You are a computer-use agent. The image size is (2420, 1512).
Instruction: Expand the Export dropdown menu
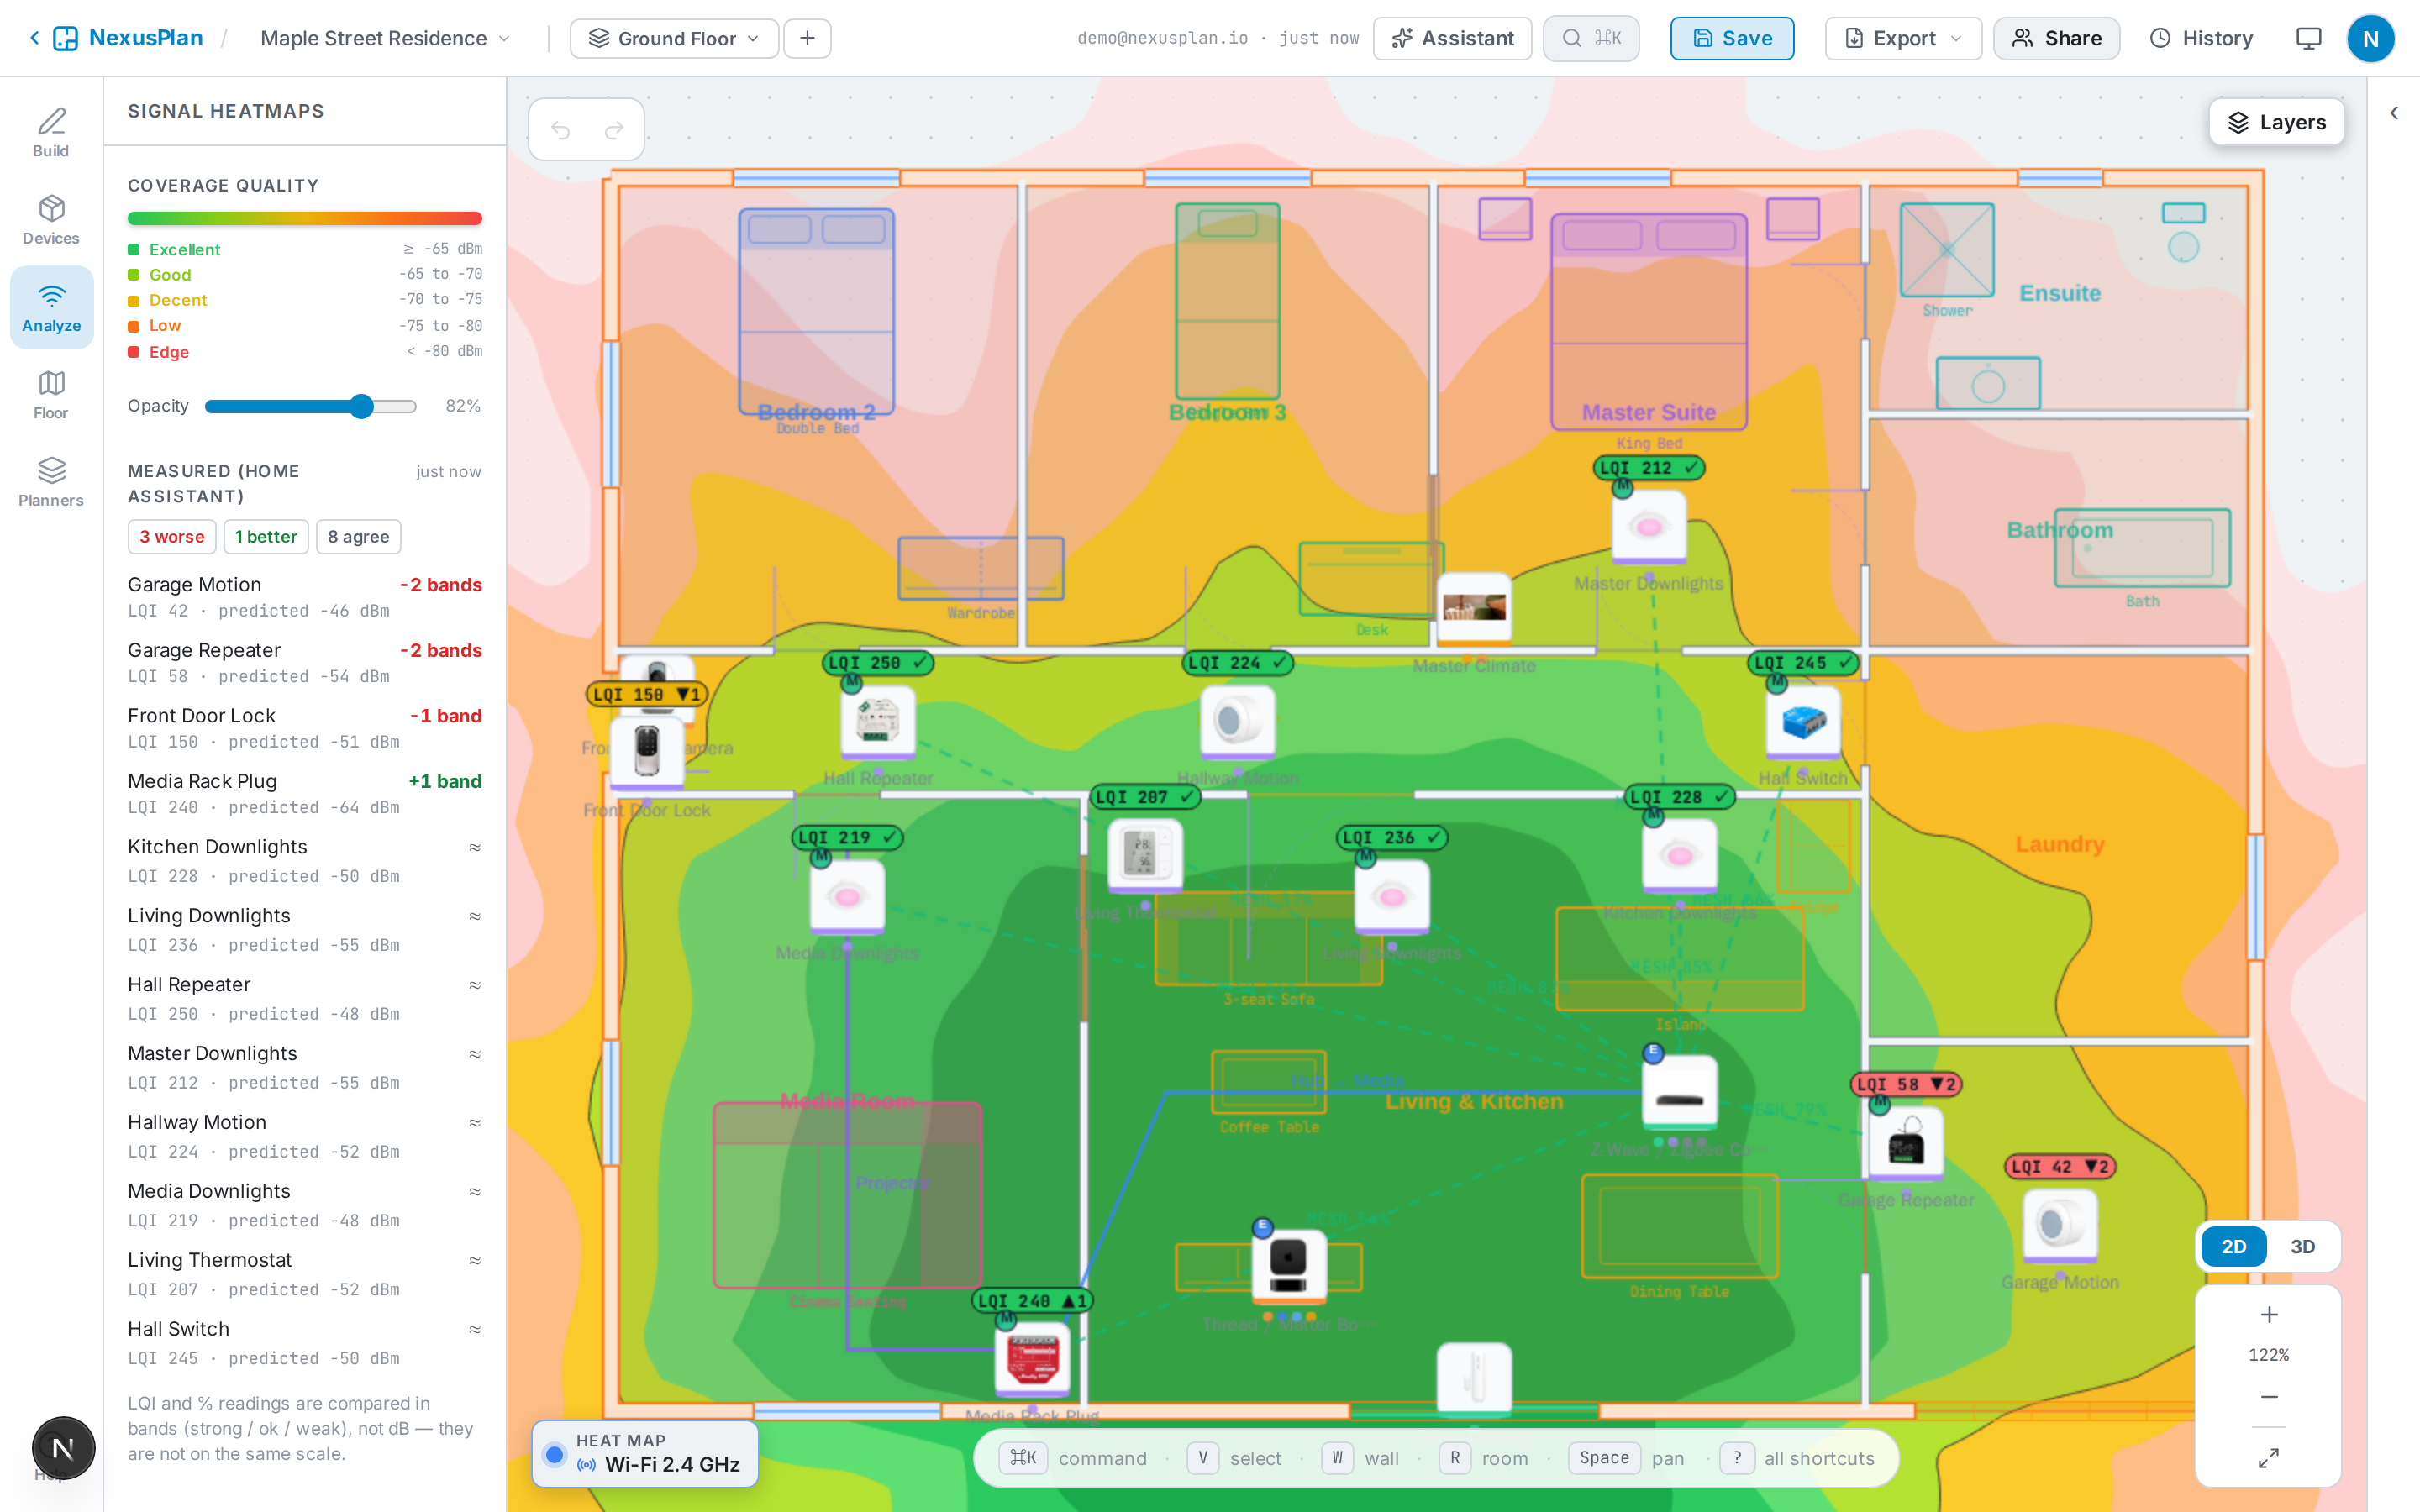click(x=1903, y=38)
